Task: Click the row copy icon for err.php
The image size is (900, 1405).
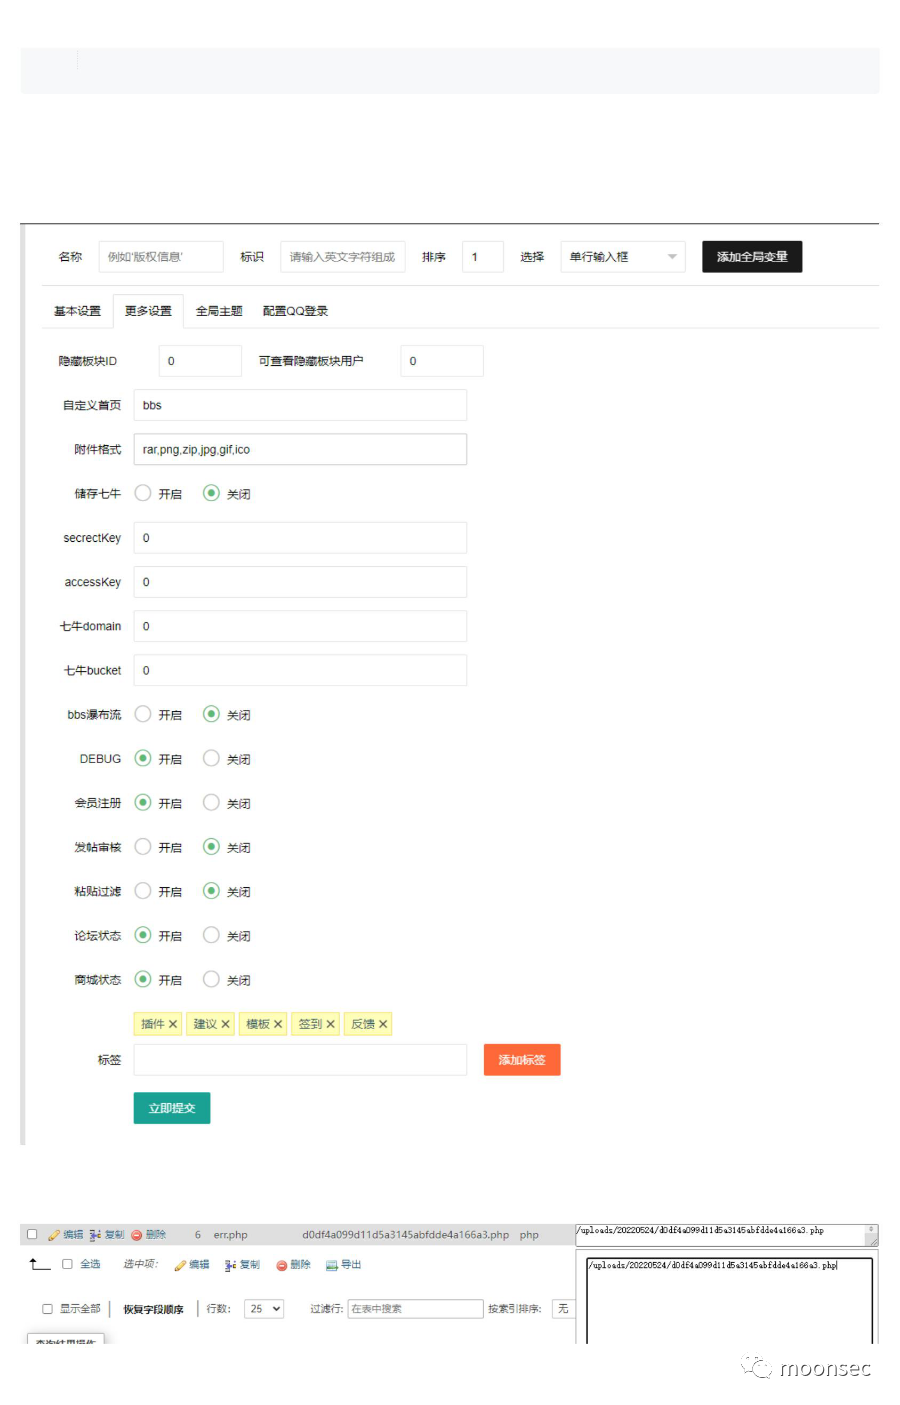Action: (x=95, y=1235)
